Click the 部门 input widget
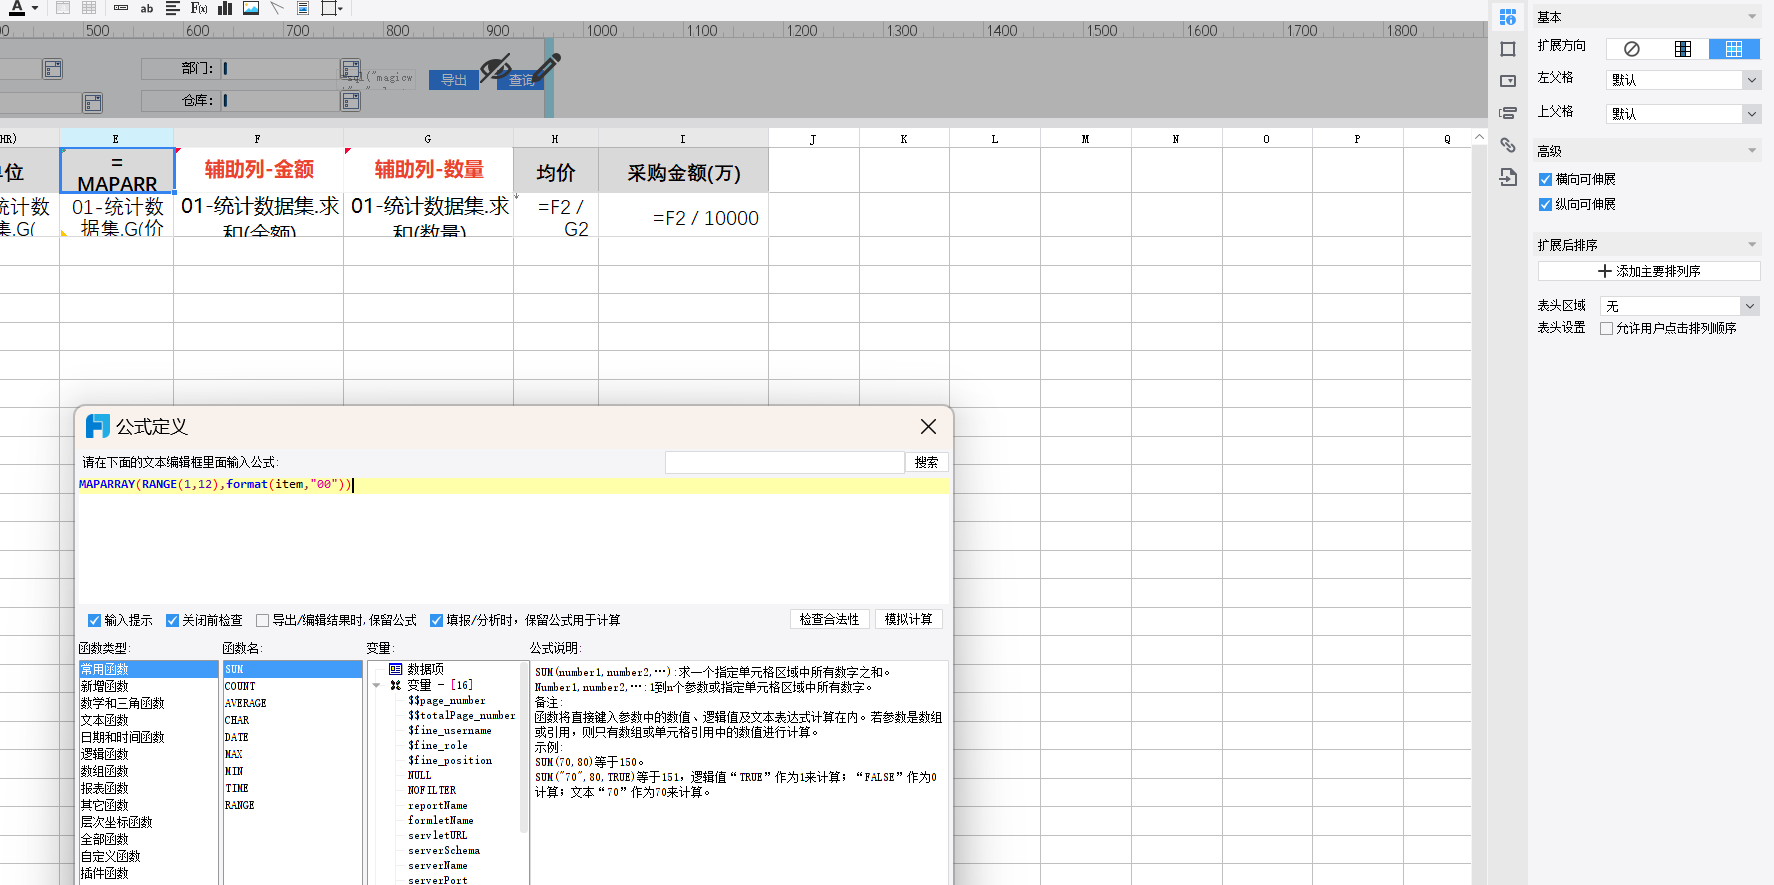Viewport: 1774px width, 885px height. tap(281, 69)
